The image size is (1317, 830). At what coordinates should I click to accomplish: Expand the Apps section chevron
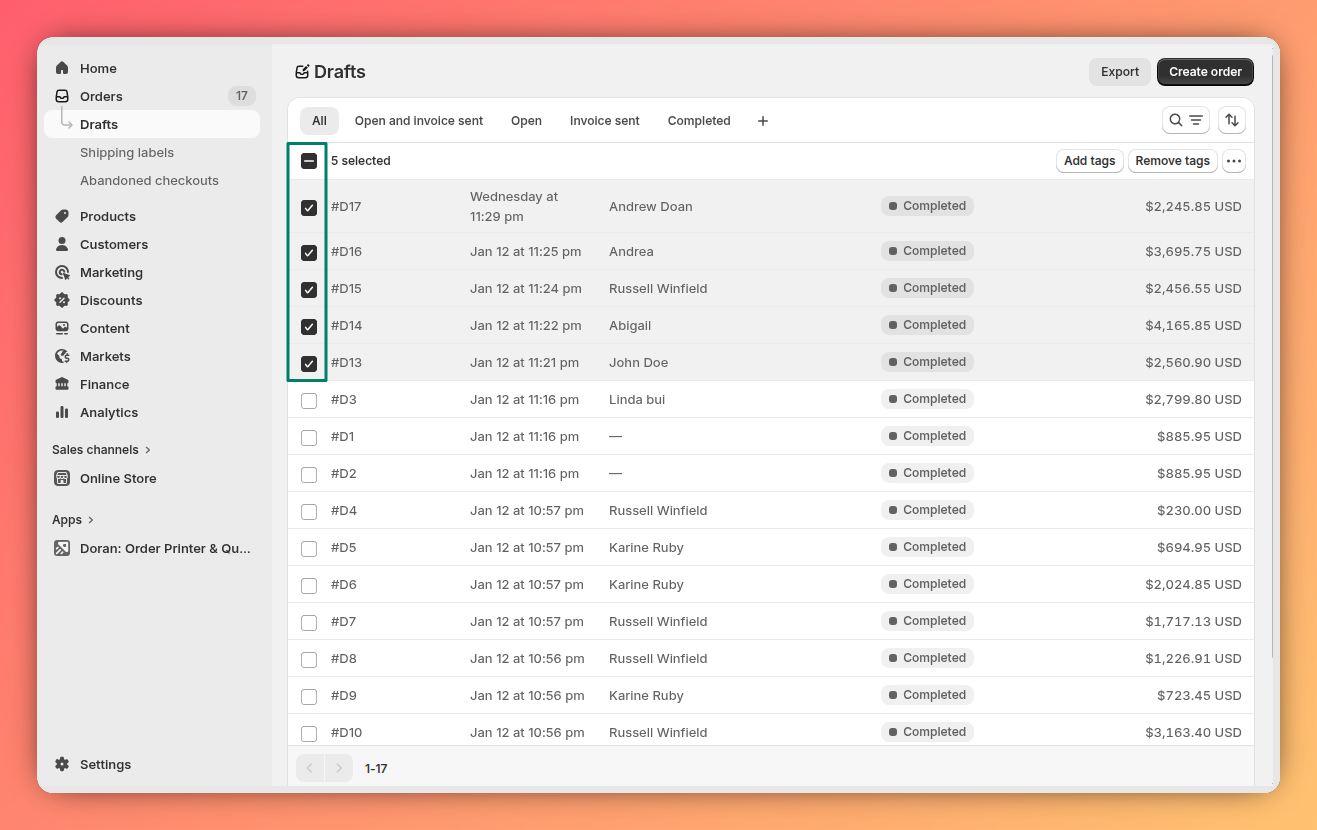91,520
